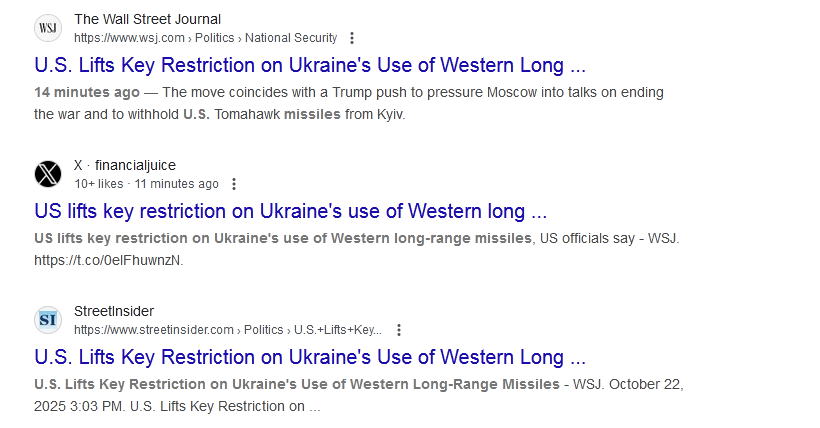820x428 pixels.
Task: Click the snippet mentioning Tomahawk missiles
Action: (x=300, y=114)
